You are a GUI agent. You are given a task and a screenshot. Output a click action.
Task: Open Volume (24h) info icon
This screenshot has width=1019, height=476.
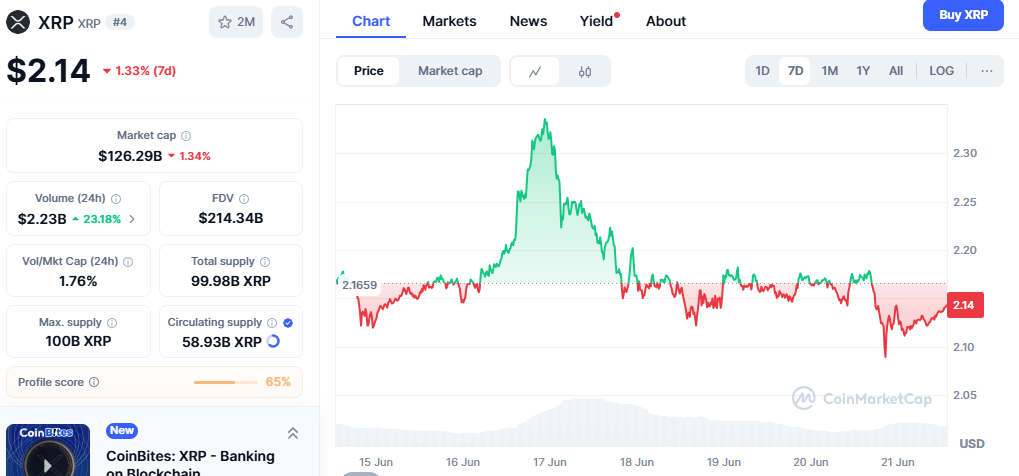click(116, 199)
